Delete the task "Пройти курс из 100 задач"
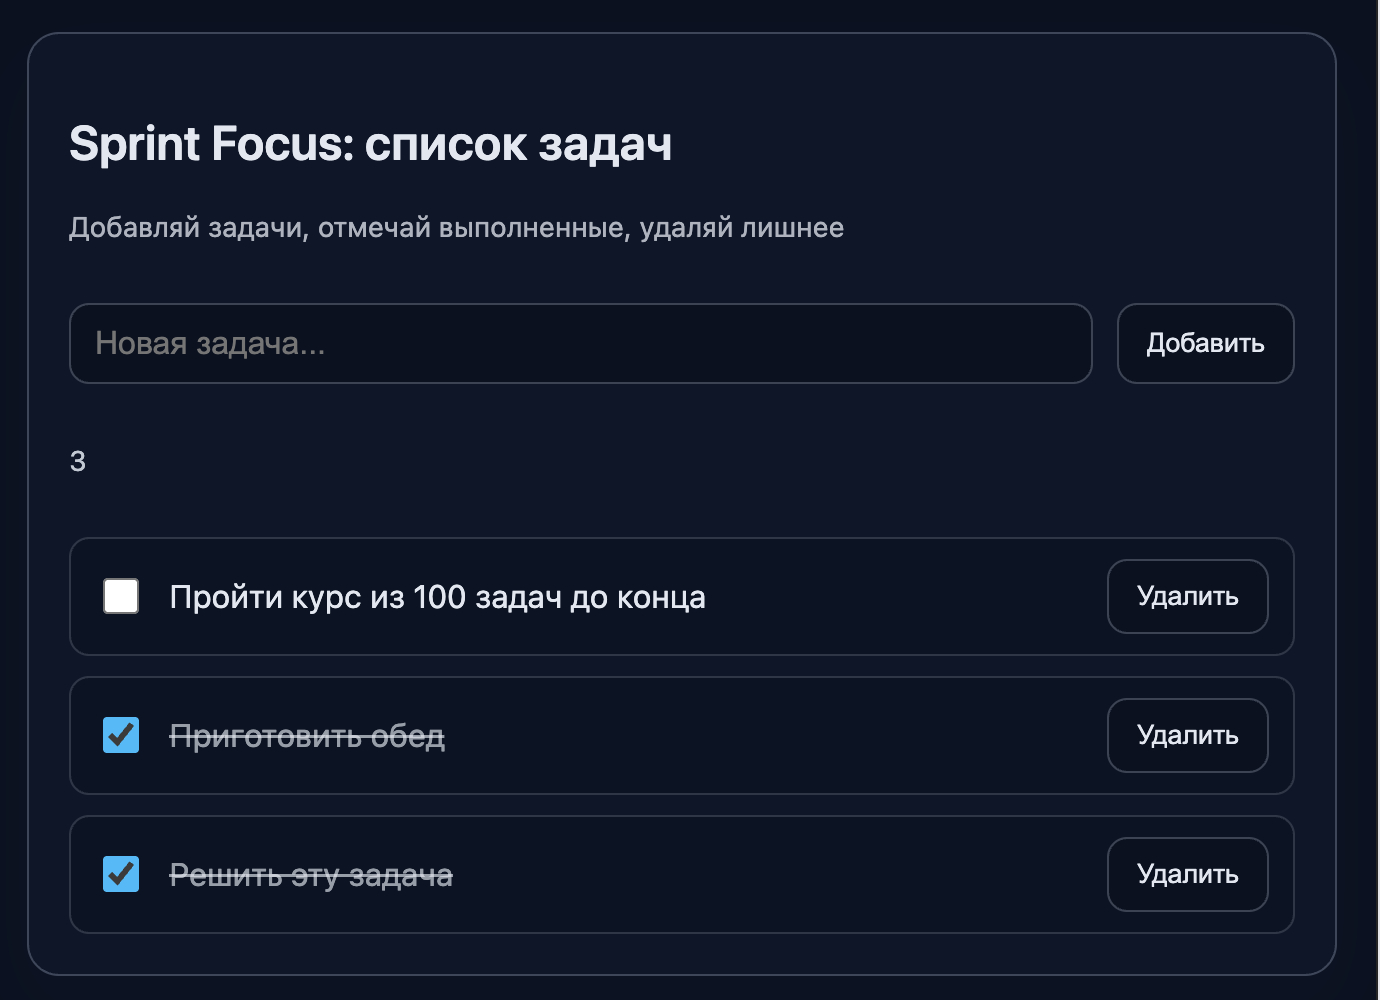This screenshot has width=1380, height=1000. [1187, 596]
